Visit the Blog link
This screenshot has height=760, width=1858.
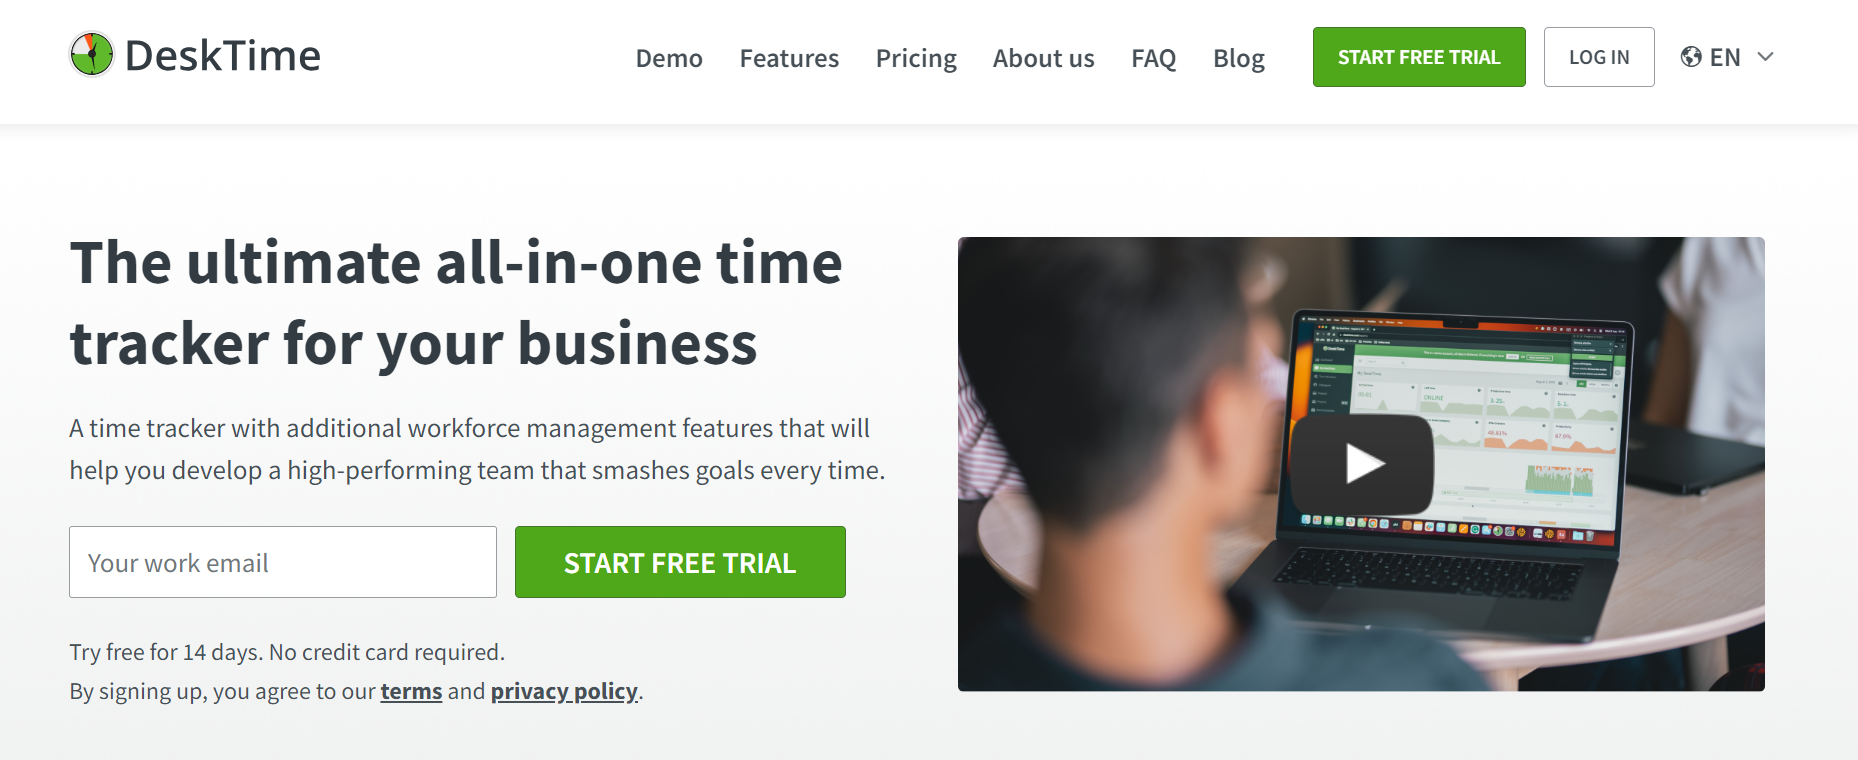[x=1238, y=58]
